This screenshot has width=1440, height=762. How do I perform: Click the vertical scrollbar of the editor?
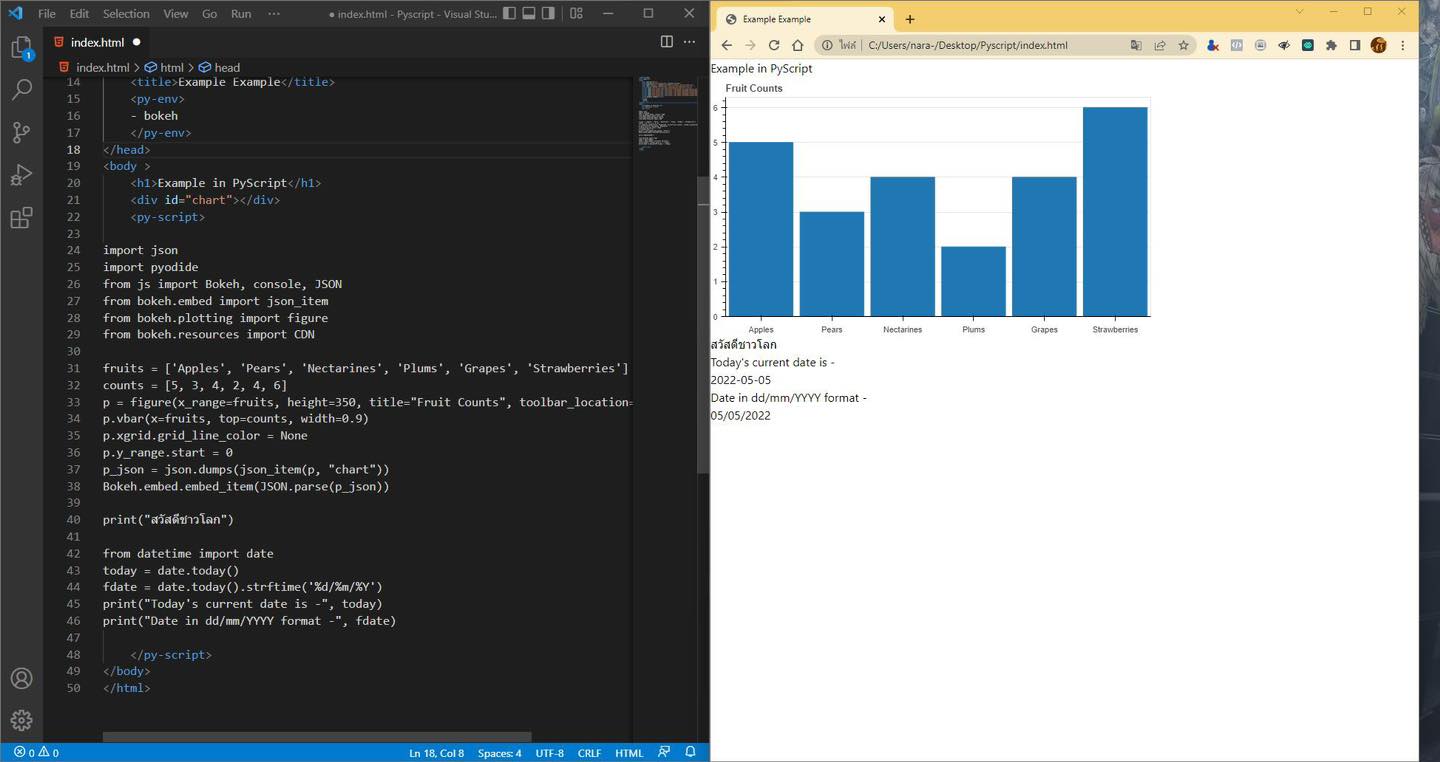[x=703, y=325]
